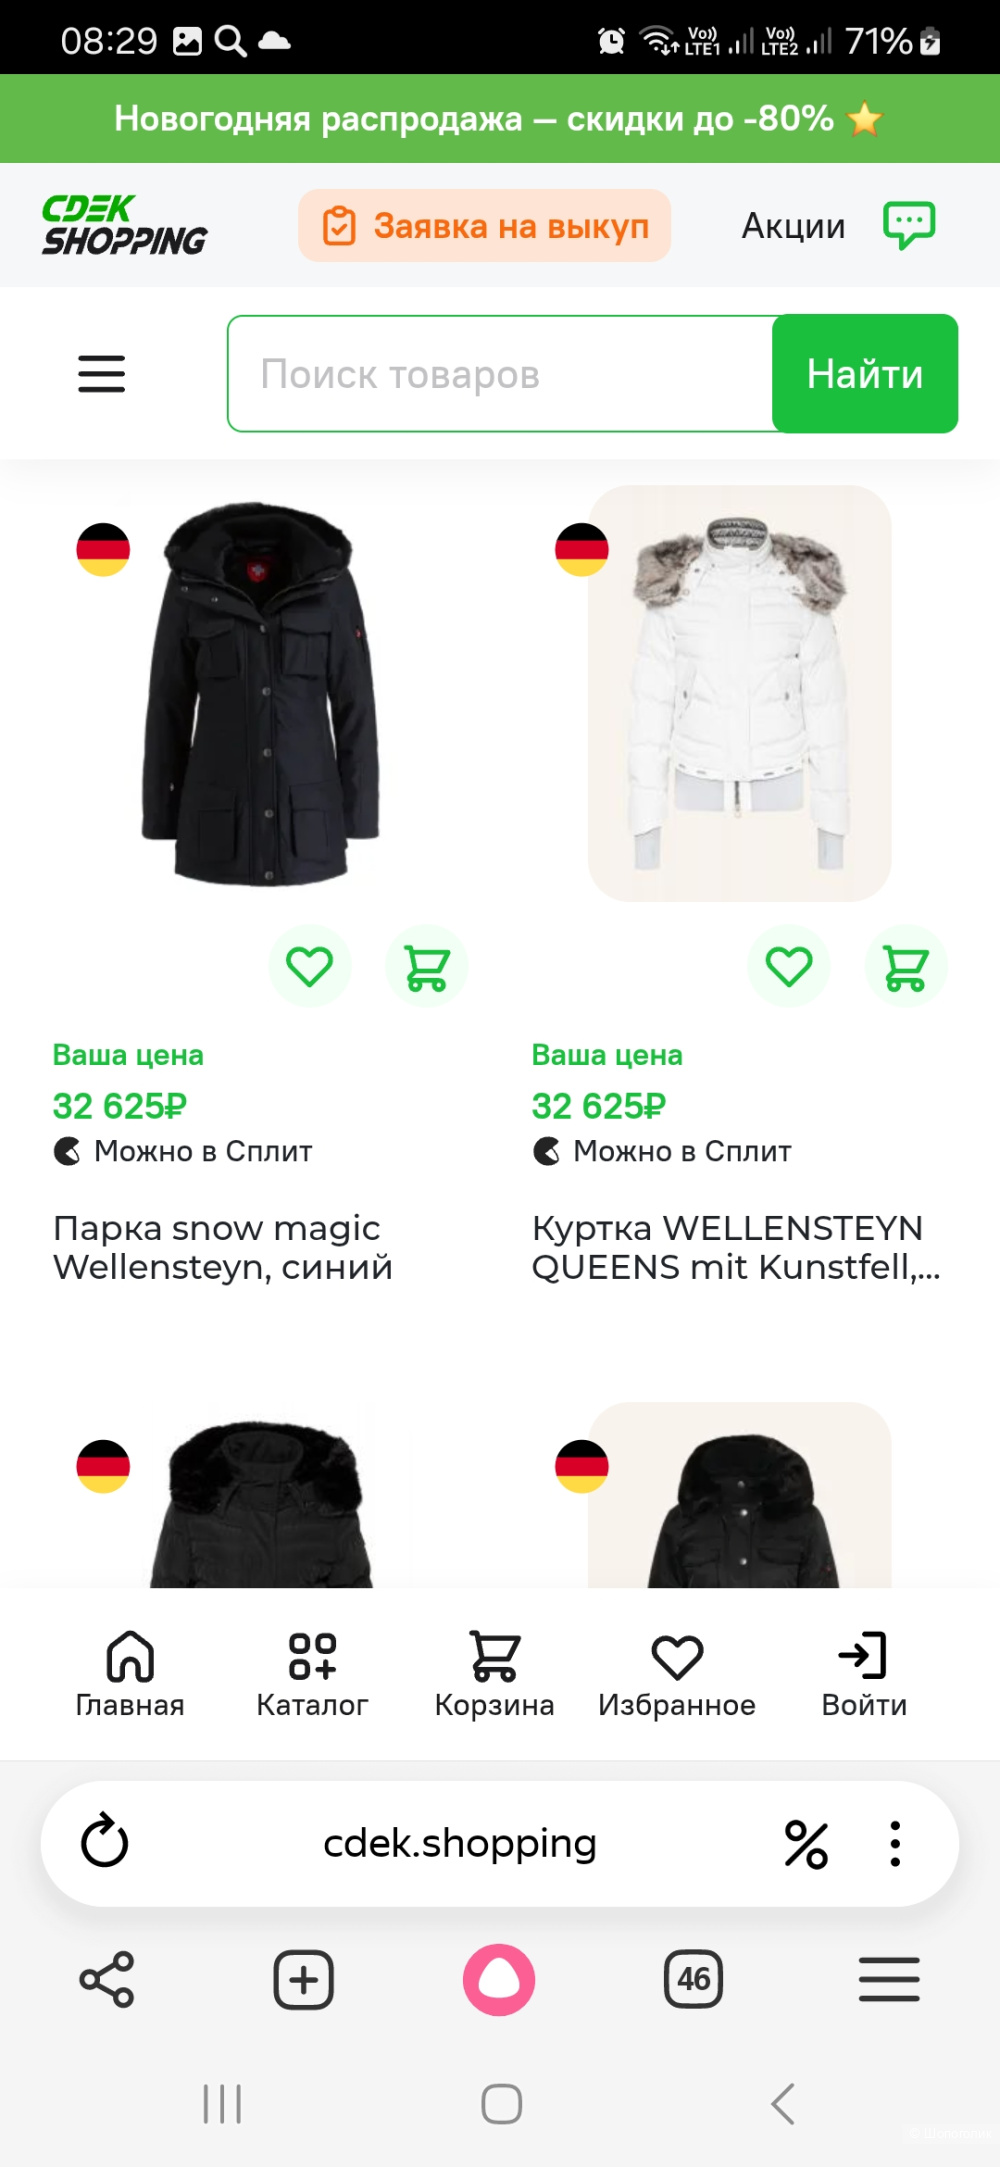Click the Поиск товаров search field
1000x2167 pixels.
tap(500, 374)
